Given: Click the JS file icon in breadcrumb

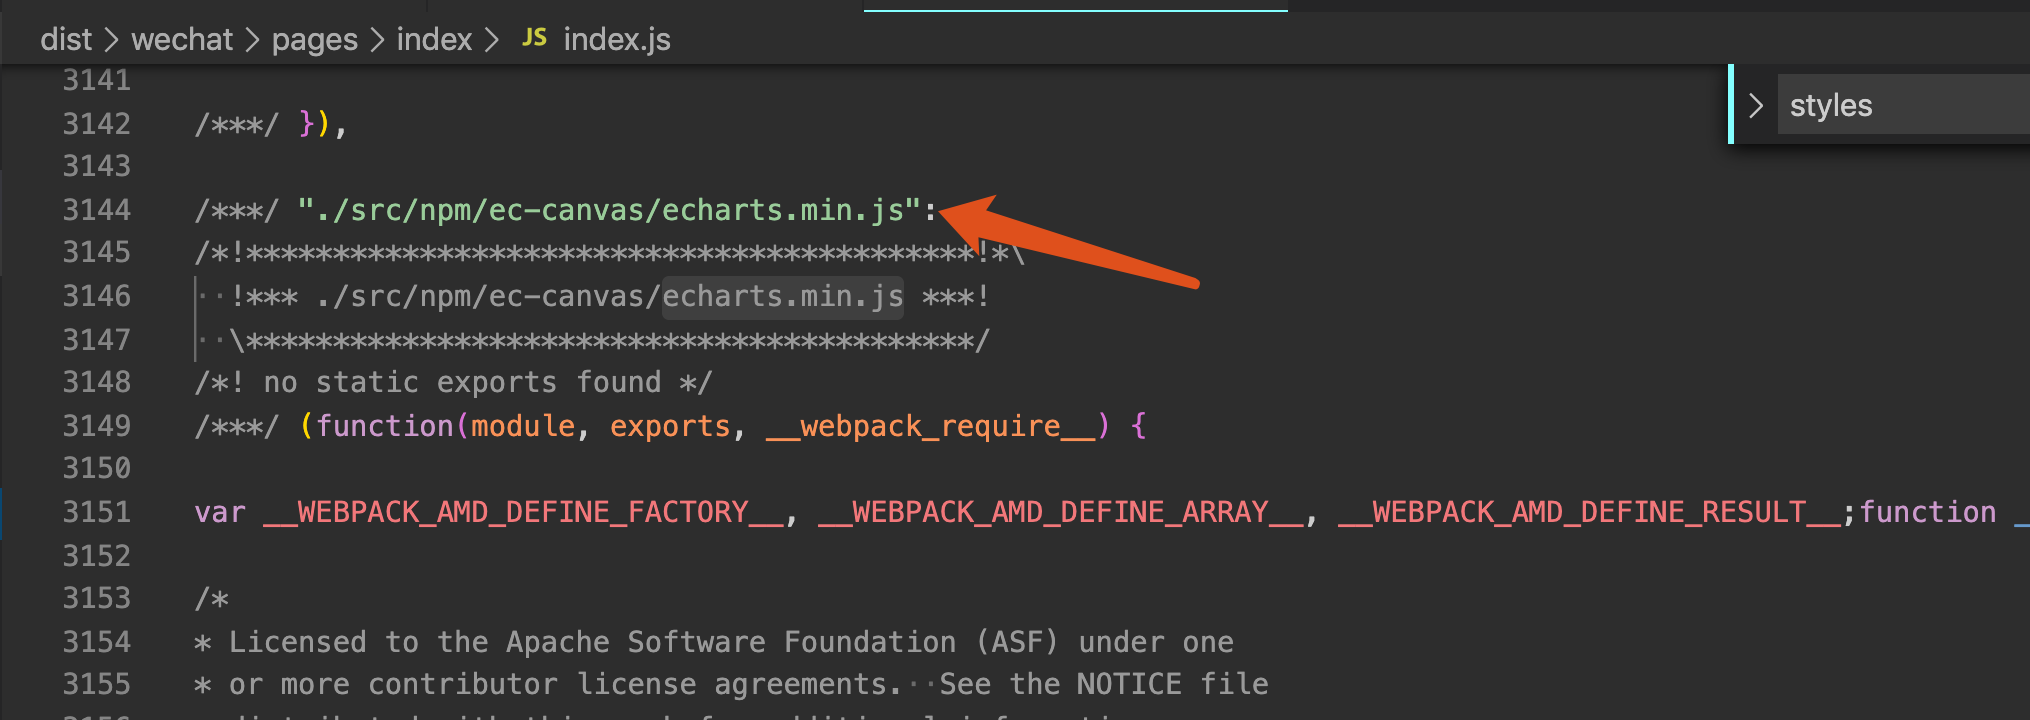Looking at the screenshot, I should click(535, 38).
